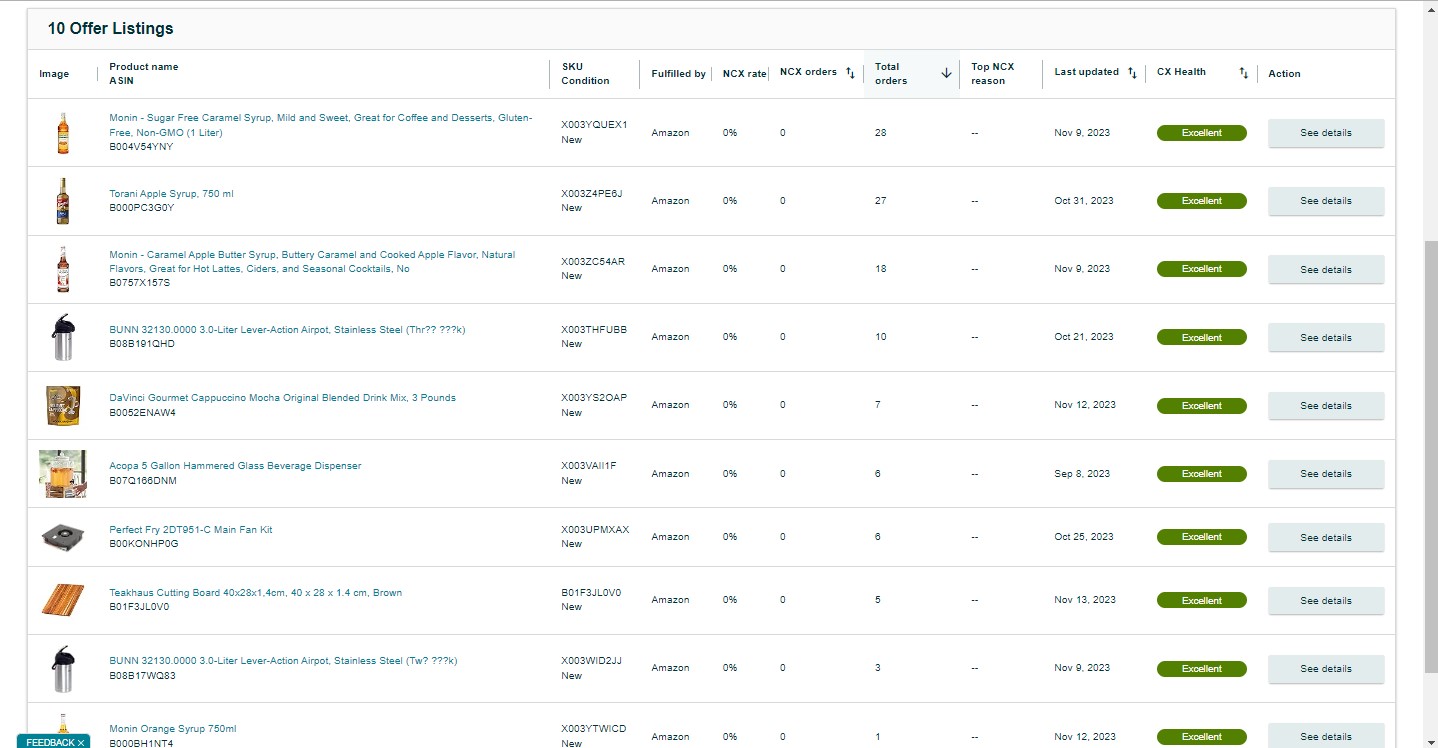Click the total orders value 28
This screenshot has height=748, width=1438.
pyautogui.click(x=881, y=133)
